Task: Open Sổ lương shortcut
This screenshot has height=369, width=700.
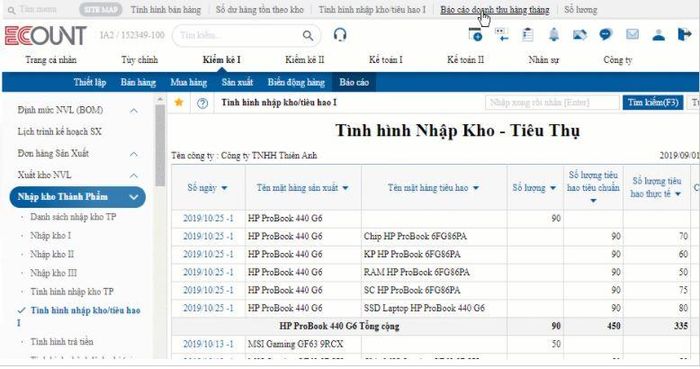Action: 580,9
